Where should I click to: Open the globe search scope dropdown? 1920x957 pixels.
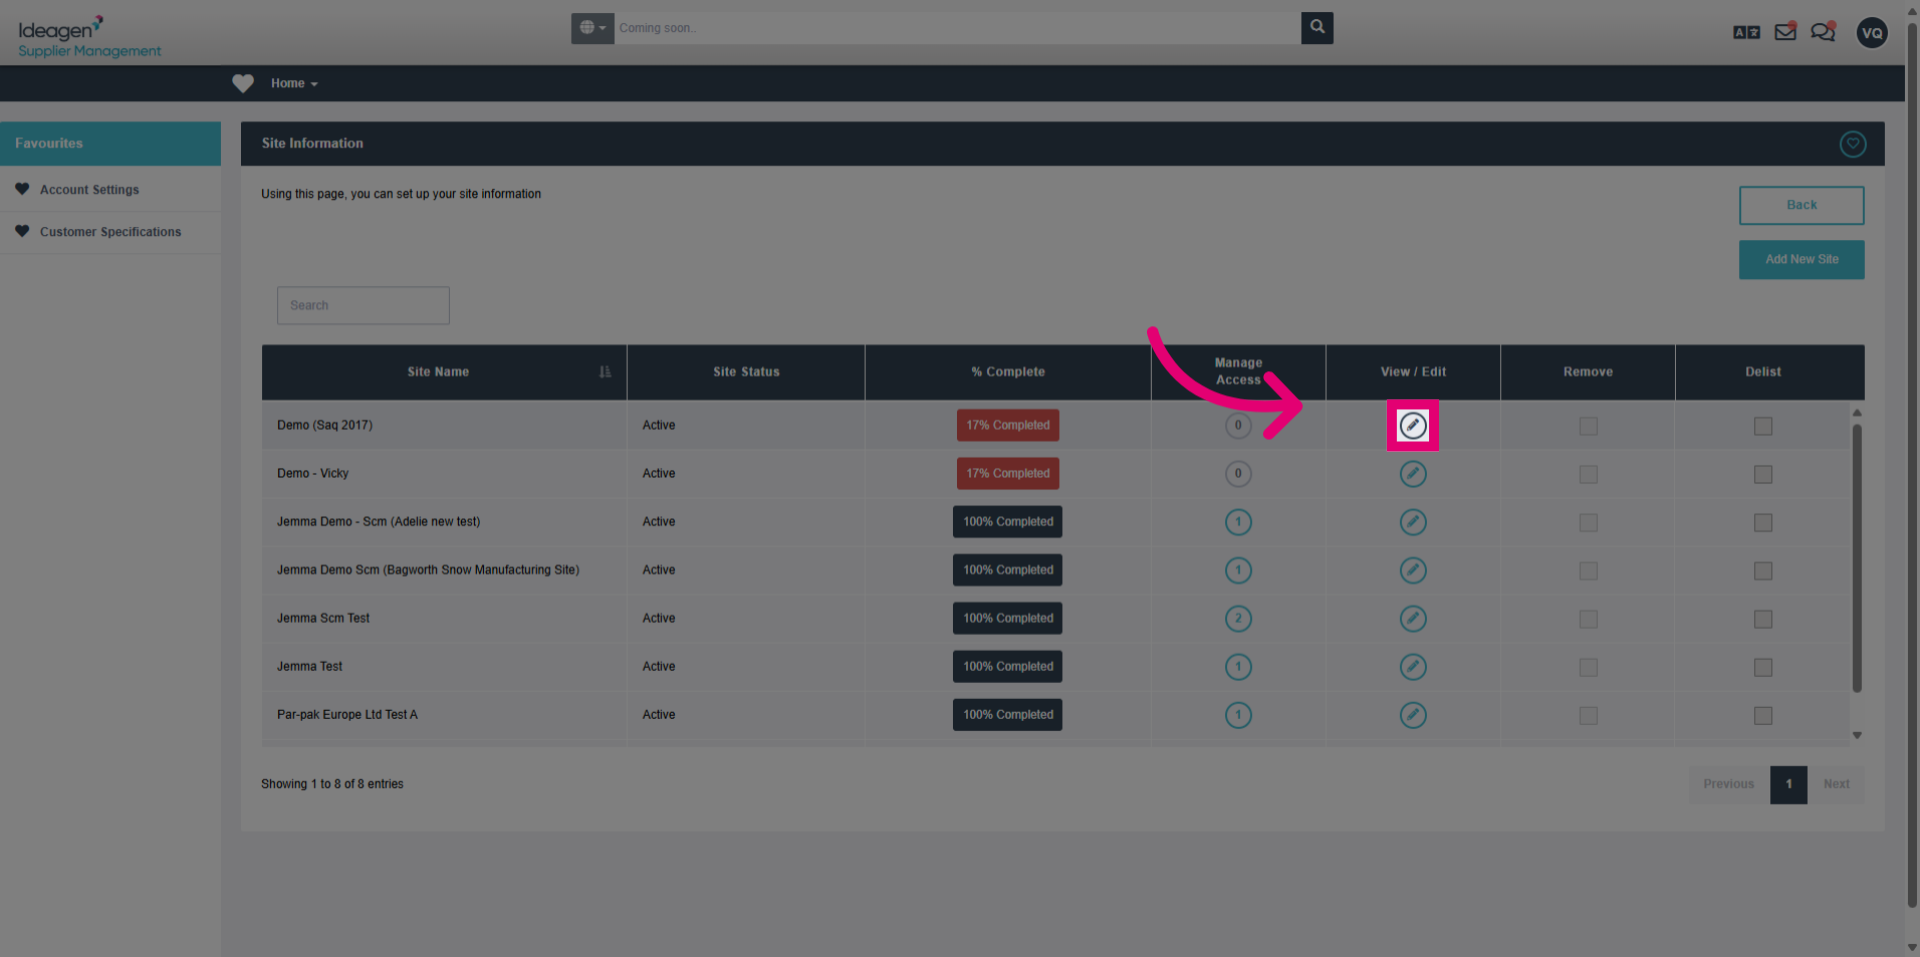pyautogui.click(x=593, y=28)
